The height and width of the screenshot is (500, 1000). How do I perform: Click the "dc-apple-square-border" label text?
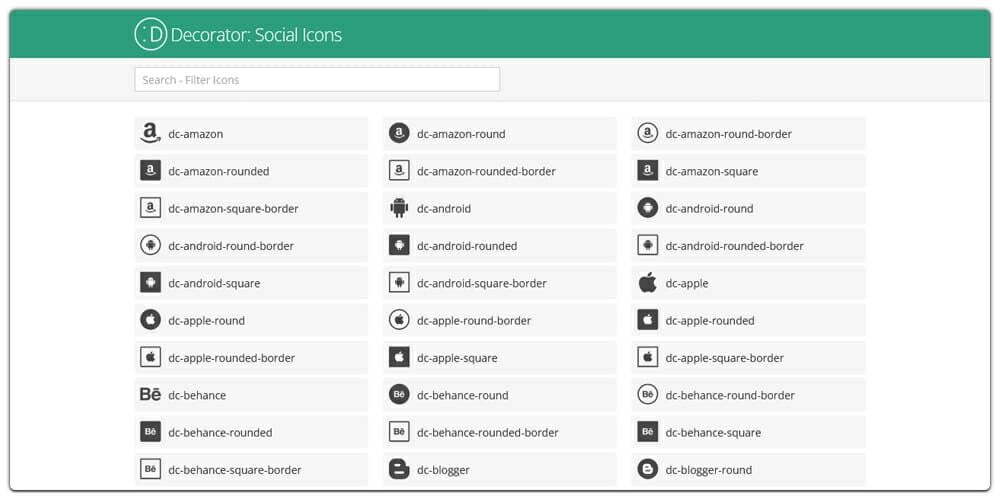click(725, 358)
